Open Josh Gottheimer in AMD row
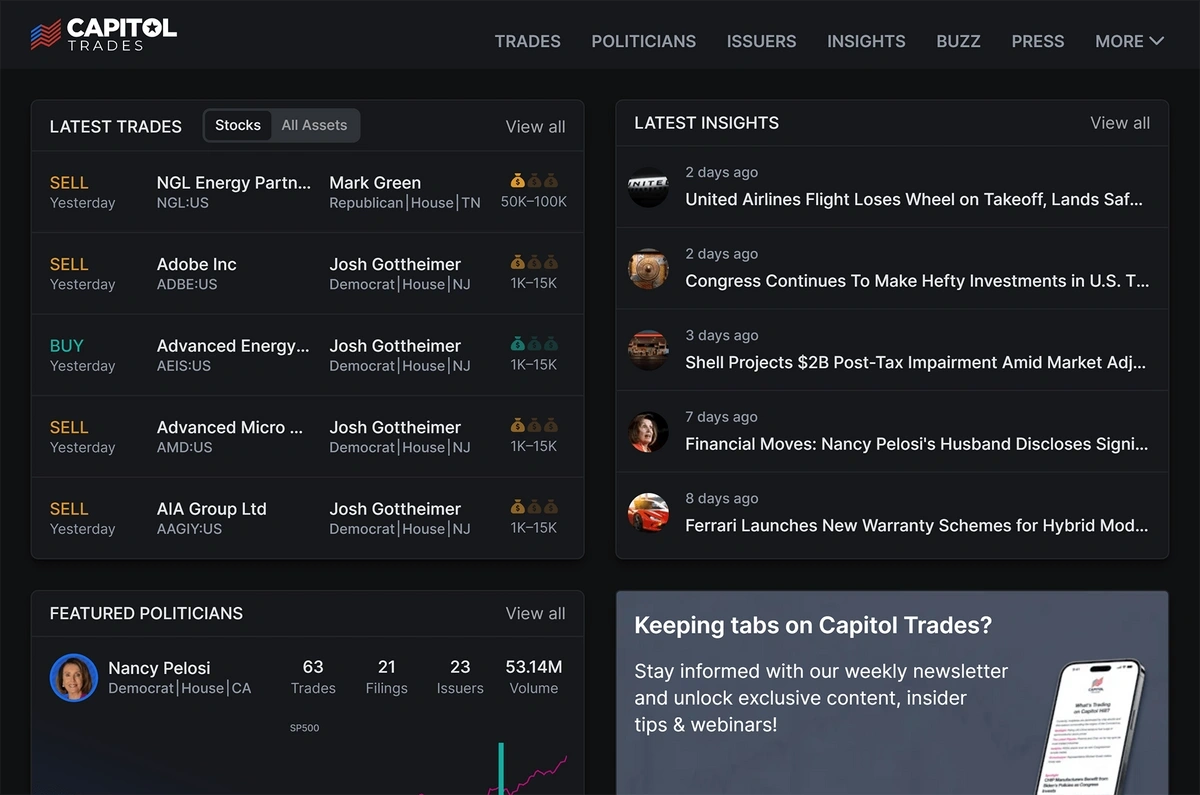The height and width of the screenshot is (795, 1200). click(x=395, y=427)
